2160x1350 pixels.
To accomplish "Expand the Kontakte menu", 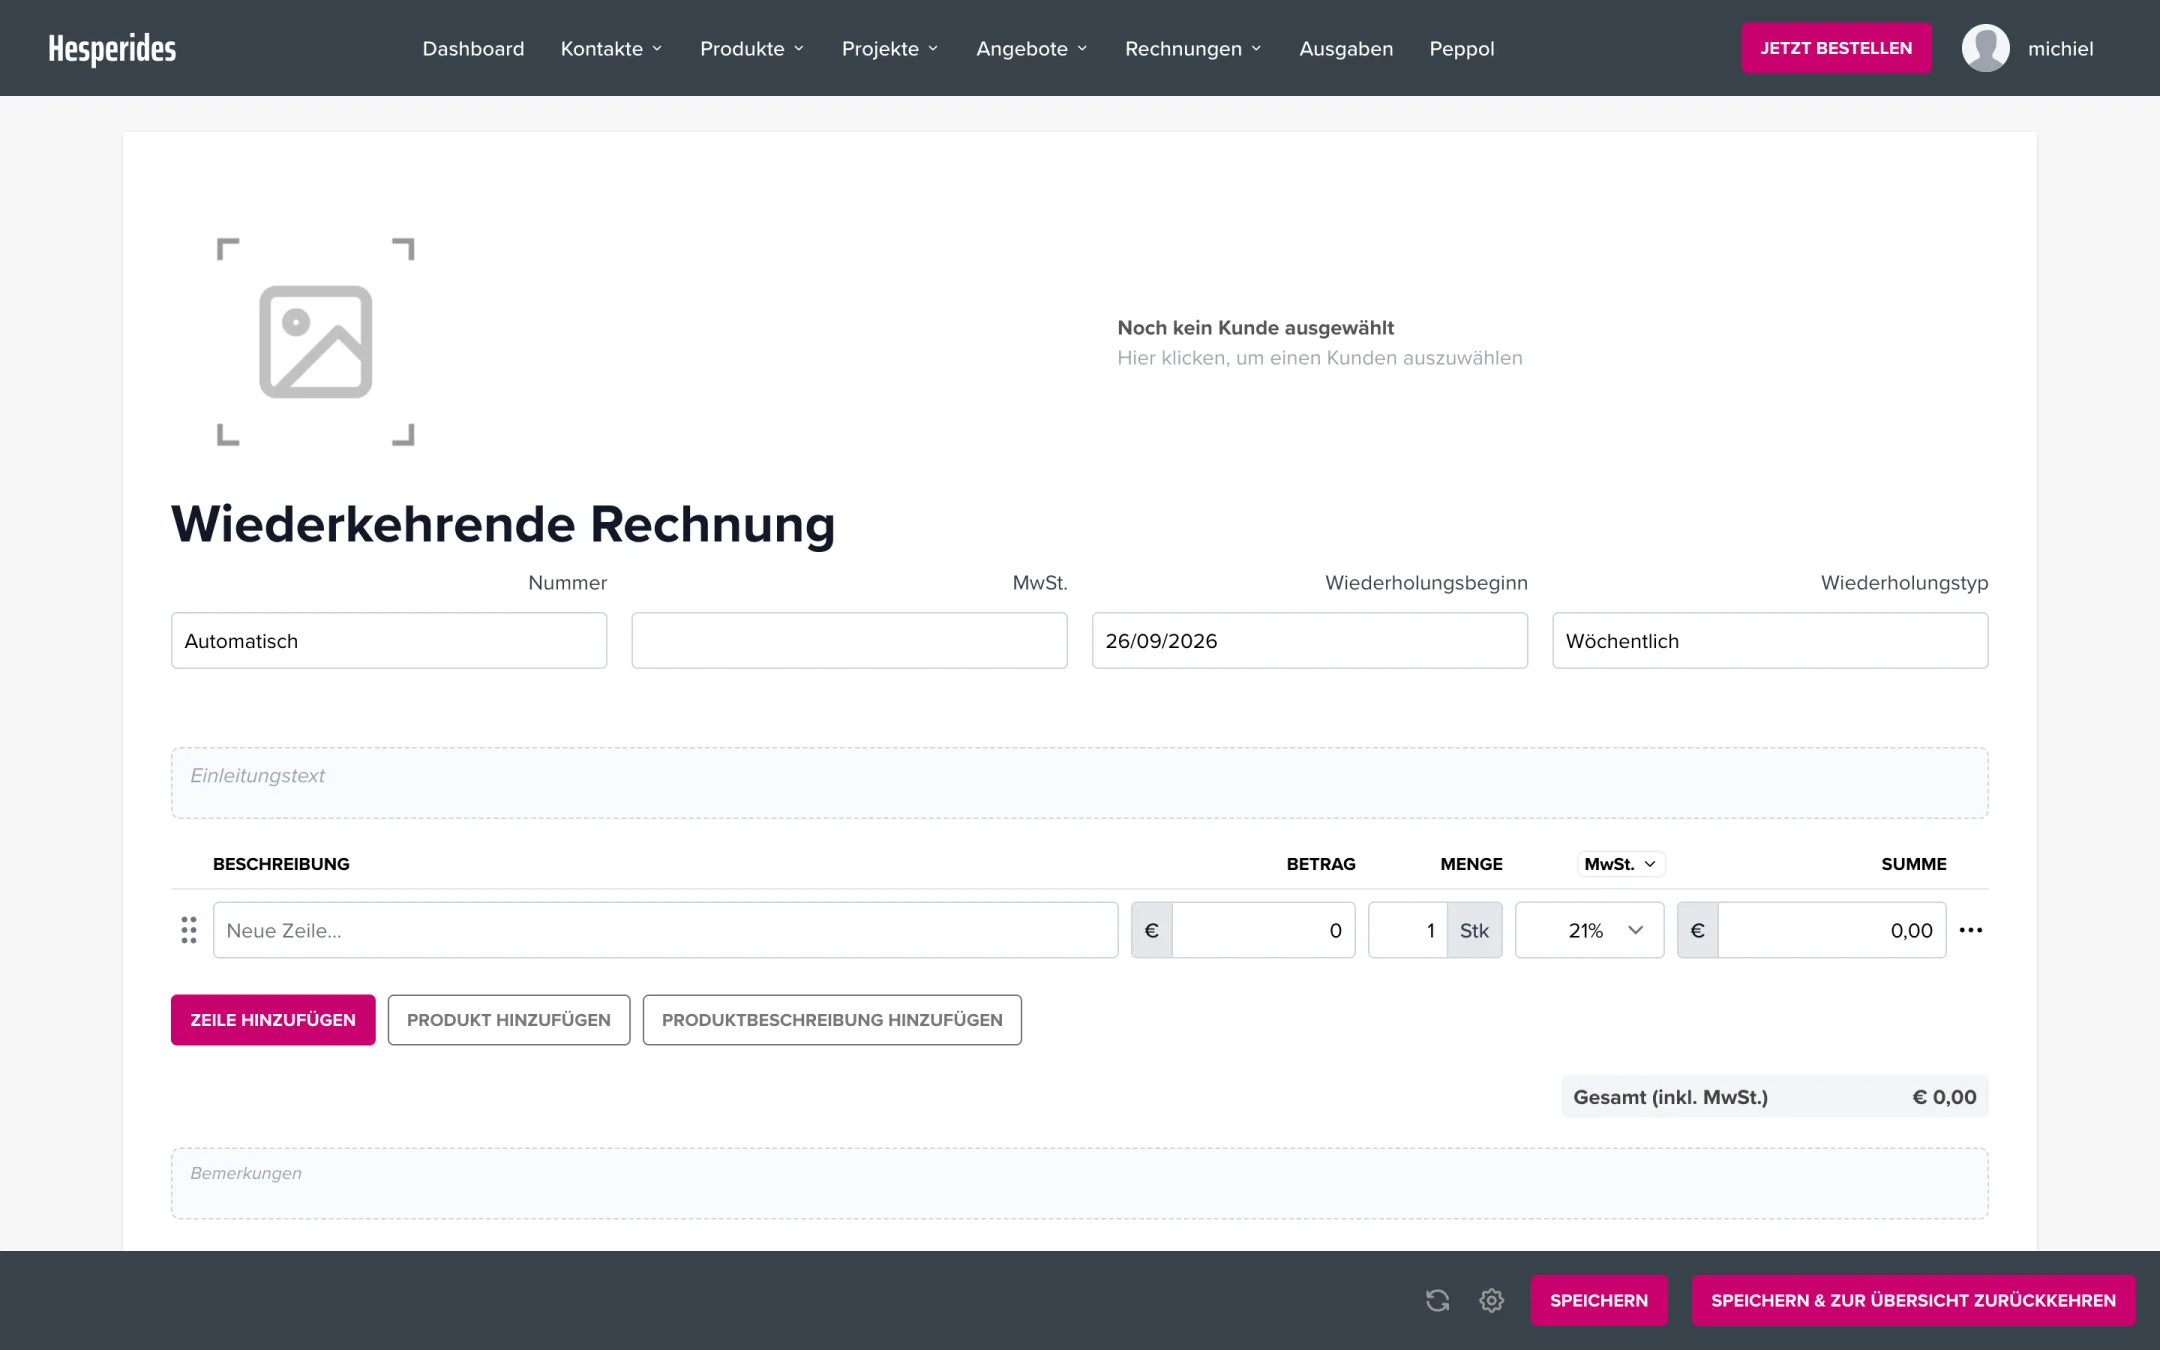I will 611,48.
